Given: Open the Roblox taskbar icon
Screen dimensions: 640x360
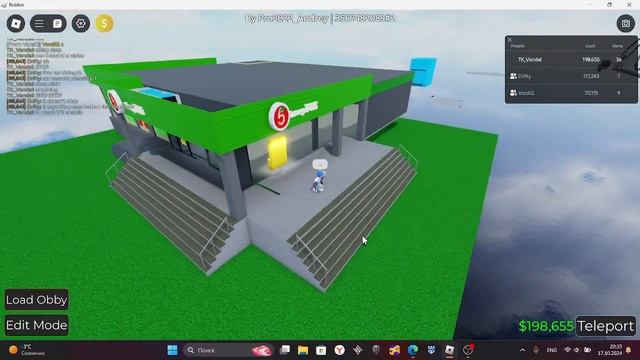Looking at the screenshot, I should (x=449, y=350).
